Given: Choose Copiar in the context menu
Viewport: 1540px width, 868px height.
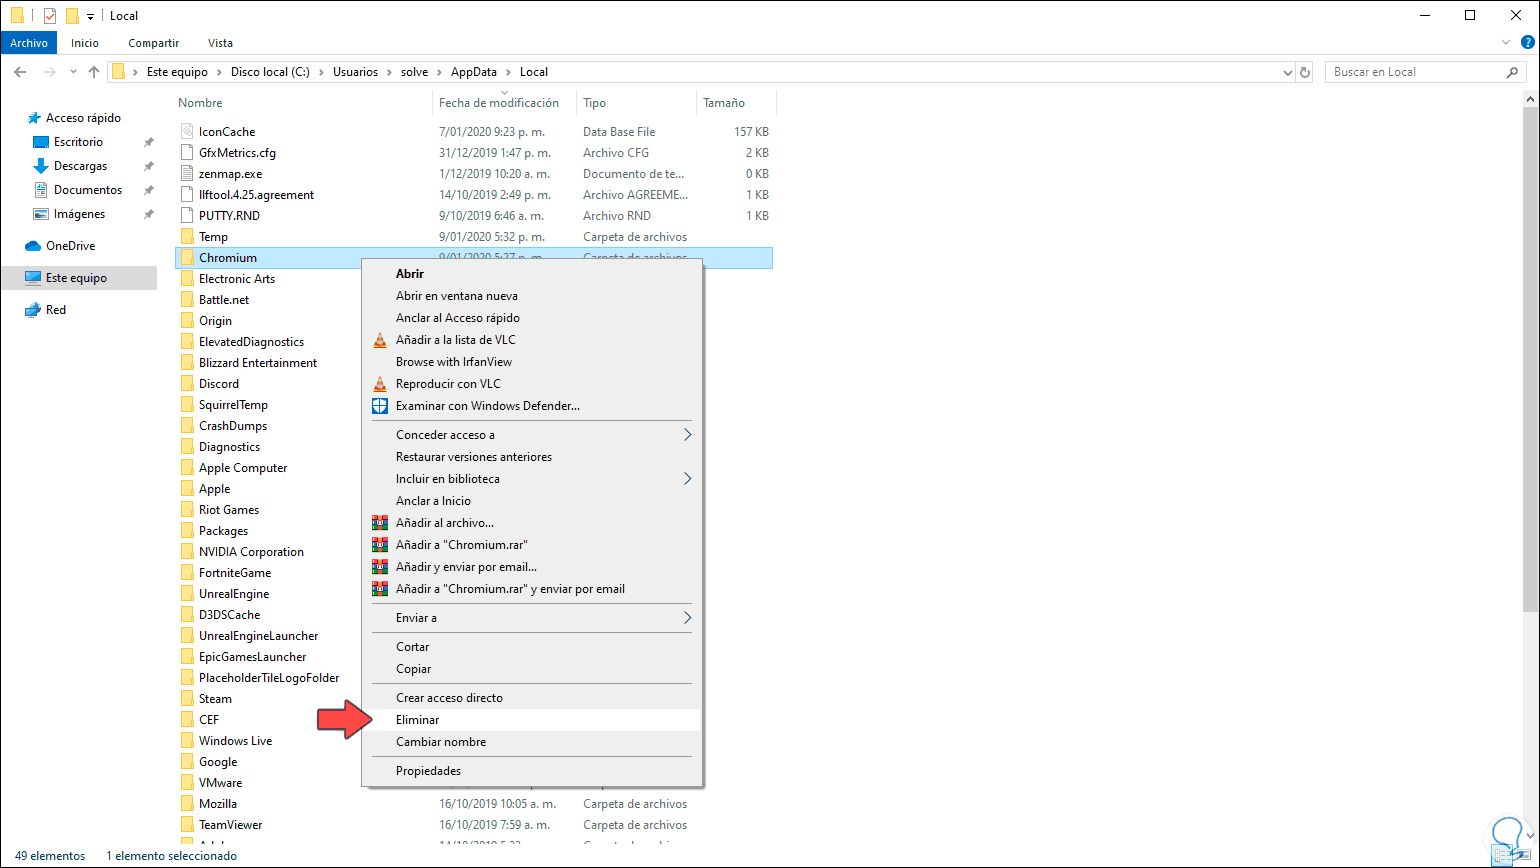Looking at the screenshot, I should (x=532, y=669).
